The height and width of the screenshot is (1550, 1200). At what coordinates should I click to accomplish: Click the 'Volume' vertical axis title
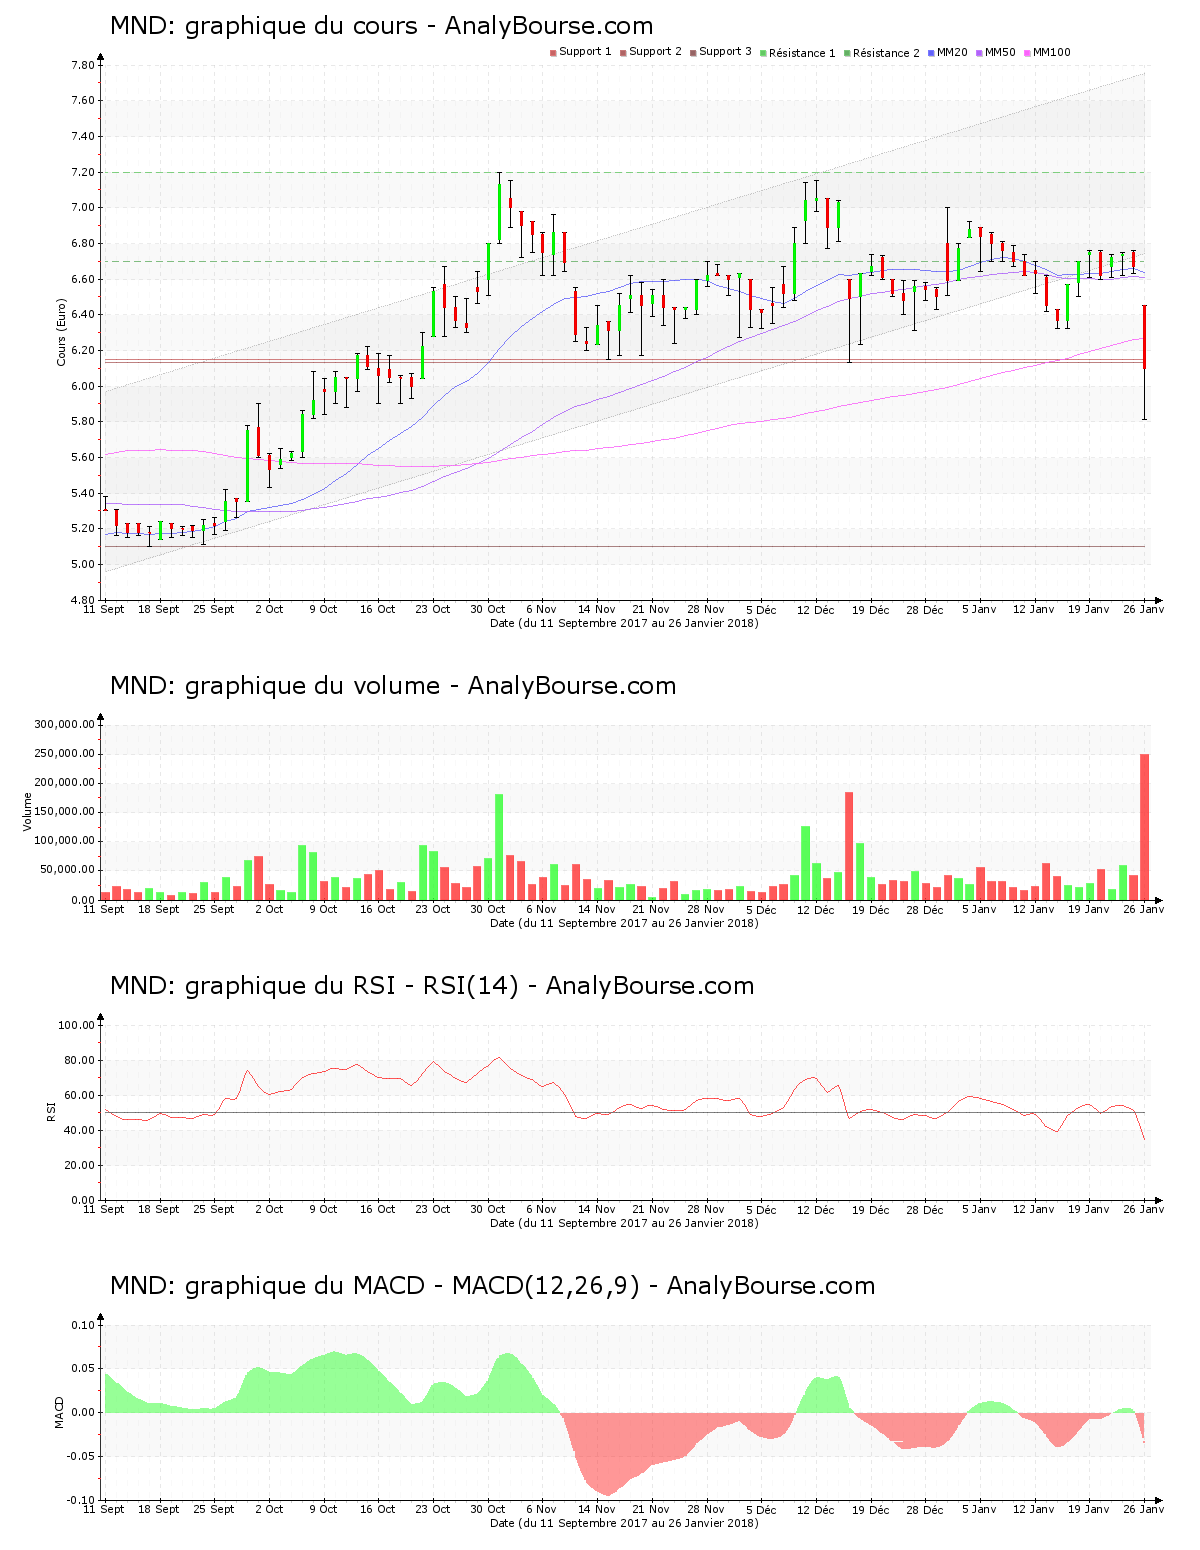(x=28, y=812)
